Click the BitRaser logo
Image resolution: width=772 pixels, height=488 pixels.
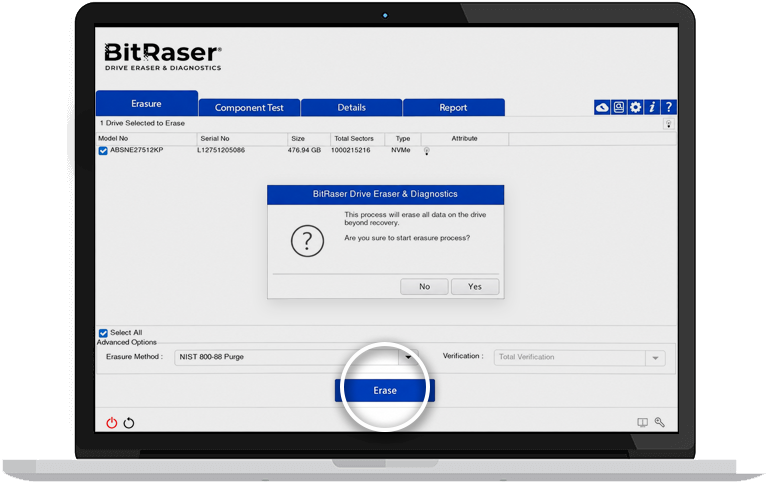point(163,57)
